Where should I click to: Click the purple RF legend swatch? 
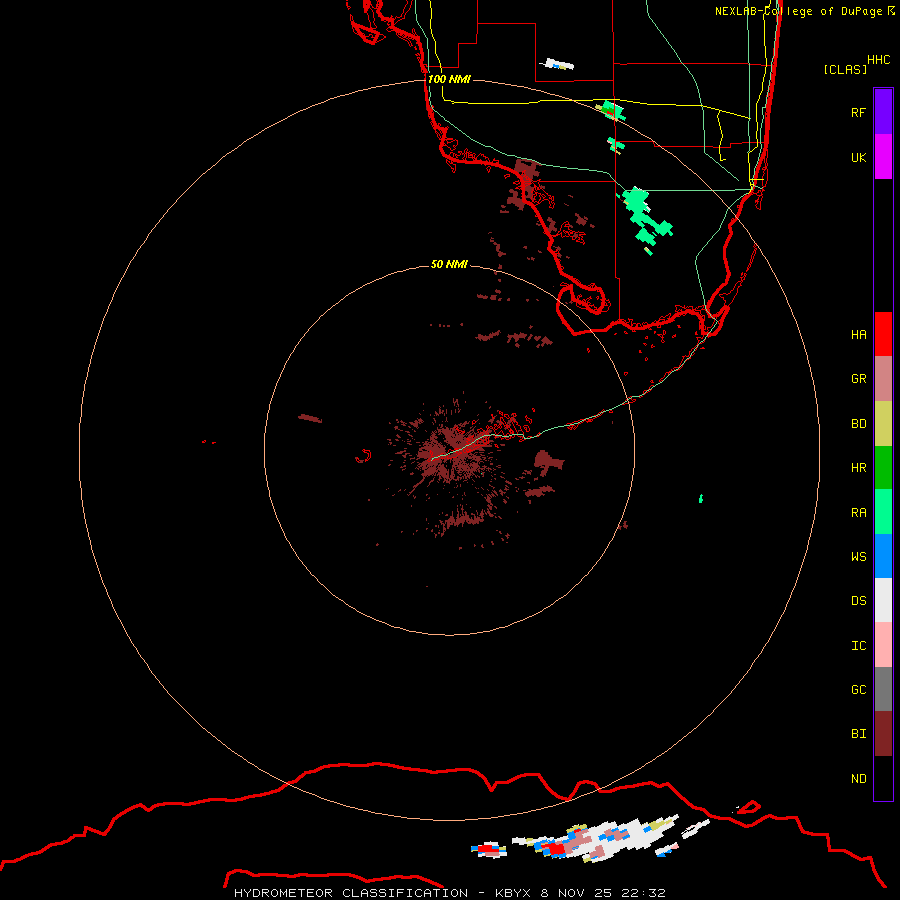pos(883,112)
